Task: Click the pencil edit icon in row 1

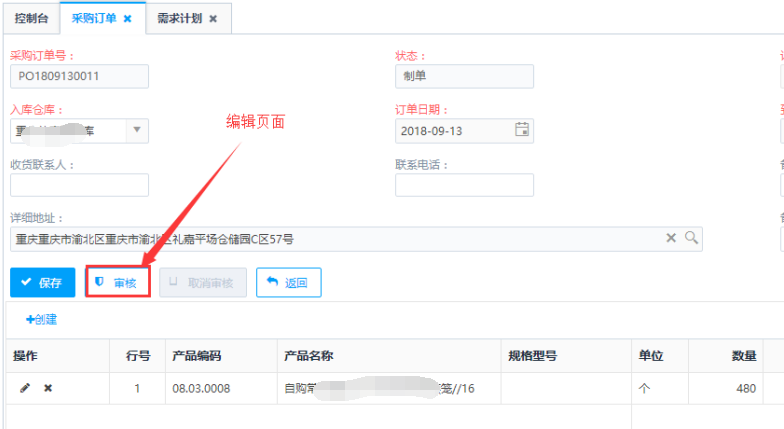Action: coord(24,388)
